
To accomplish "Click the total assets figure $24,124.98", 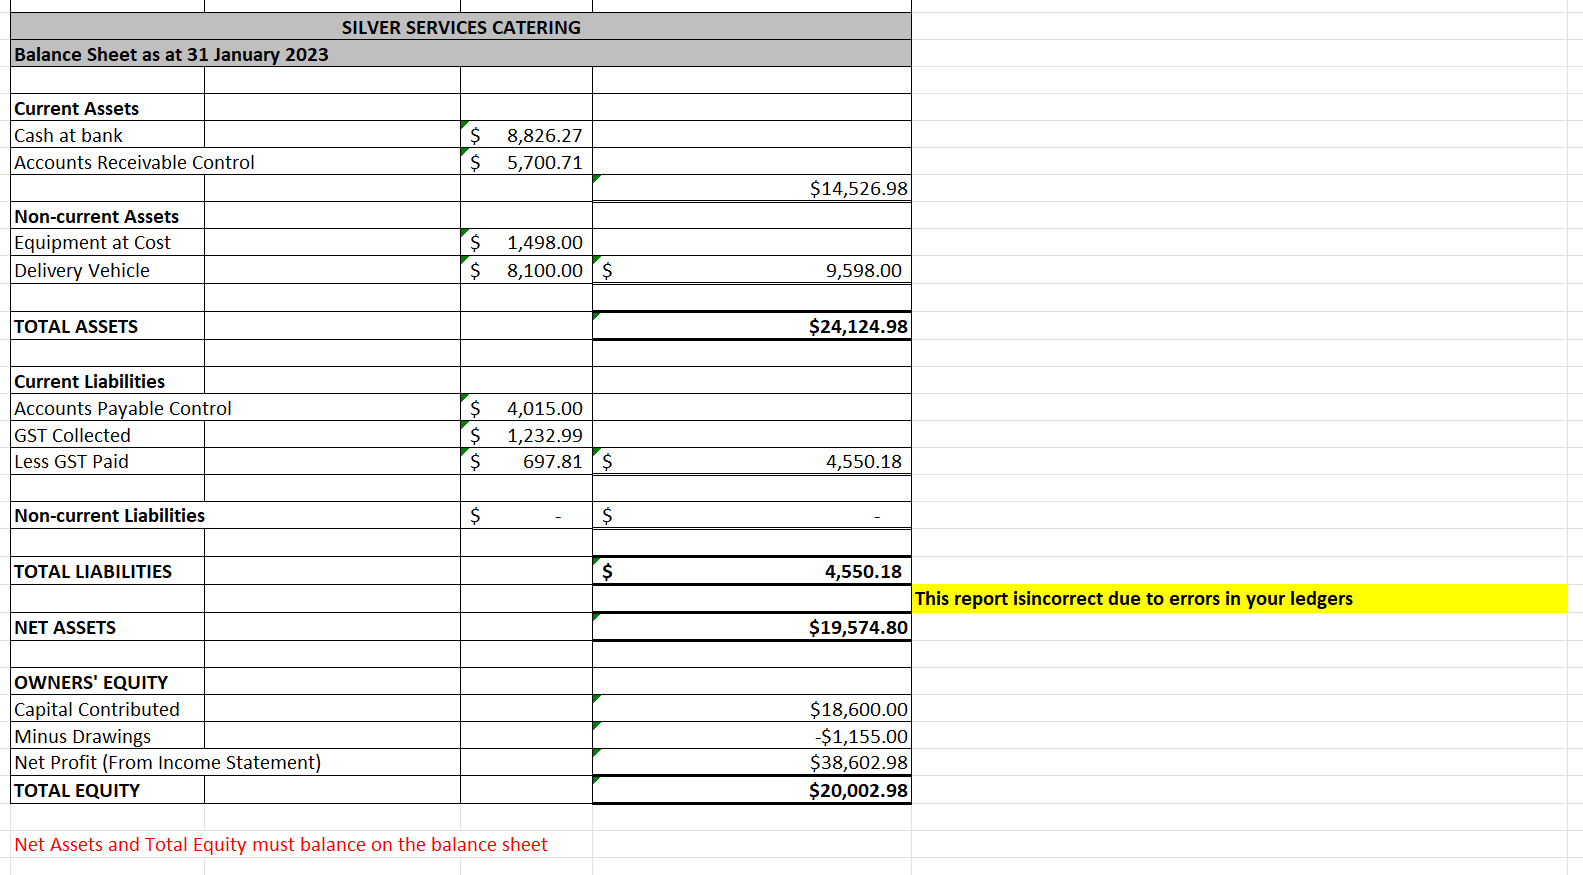I will click(x=858, y=326).
